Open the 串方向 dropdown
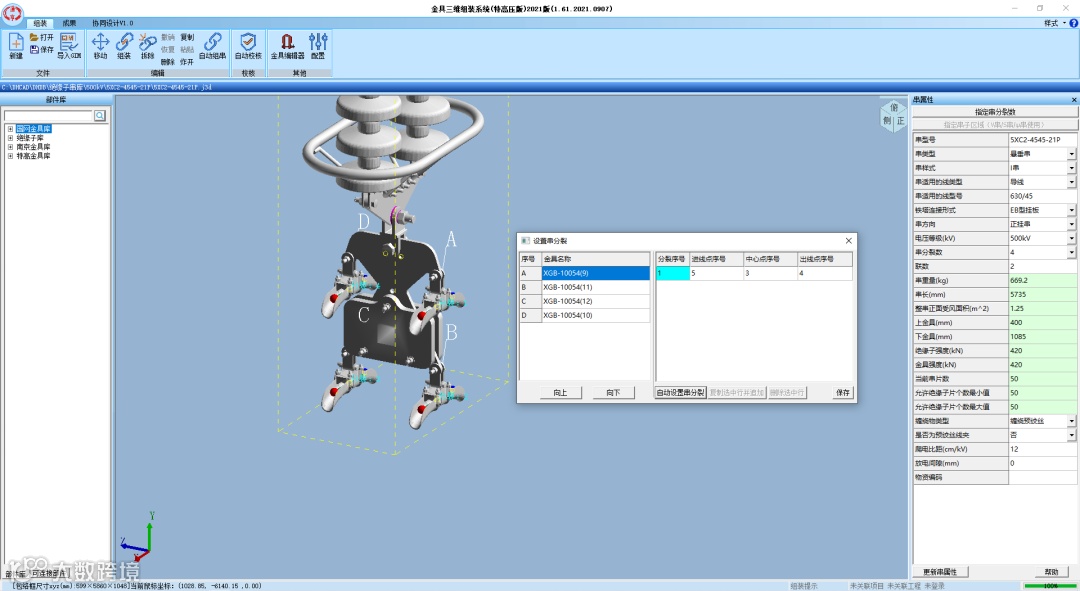The image size is (1080, 591). click(1072, 224)
